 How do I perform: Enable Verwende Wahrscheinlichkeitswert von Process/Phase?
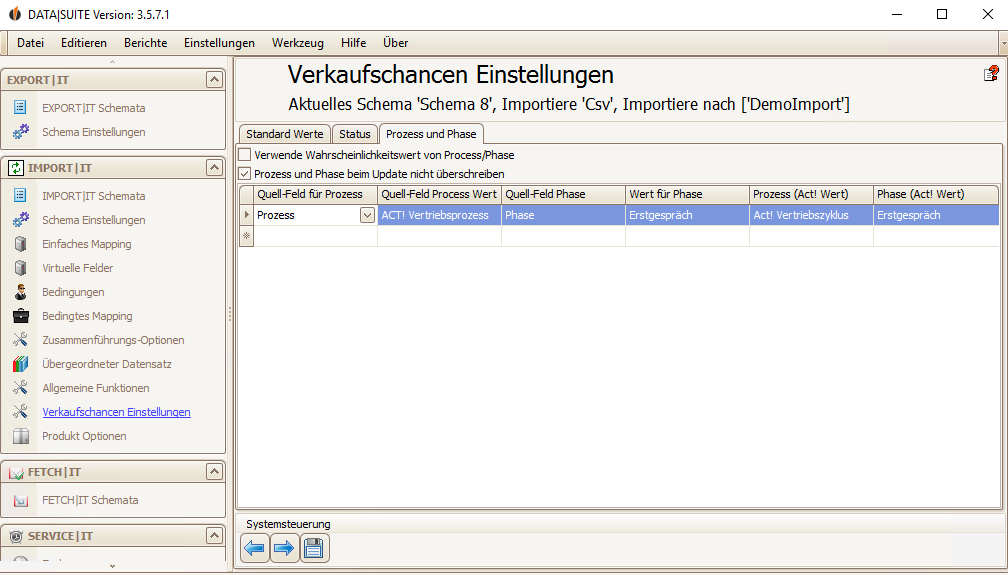click(245, 155)
